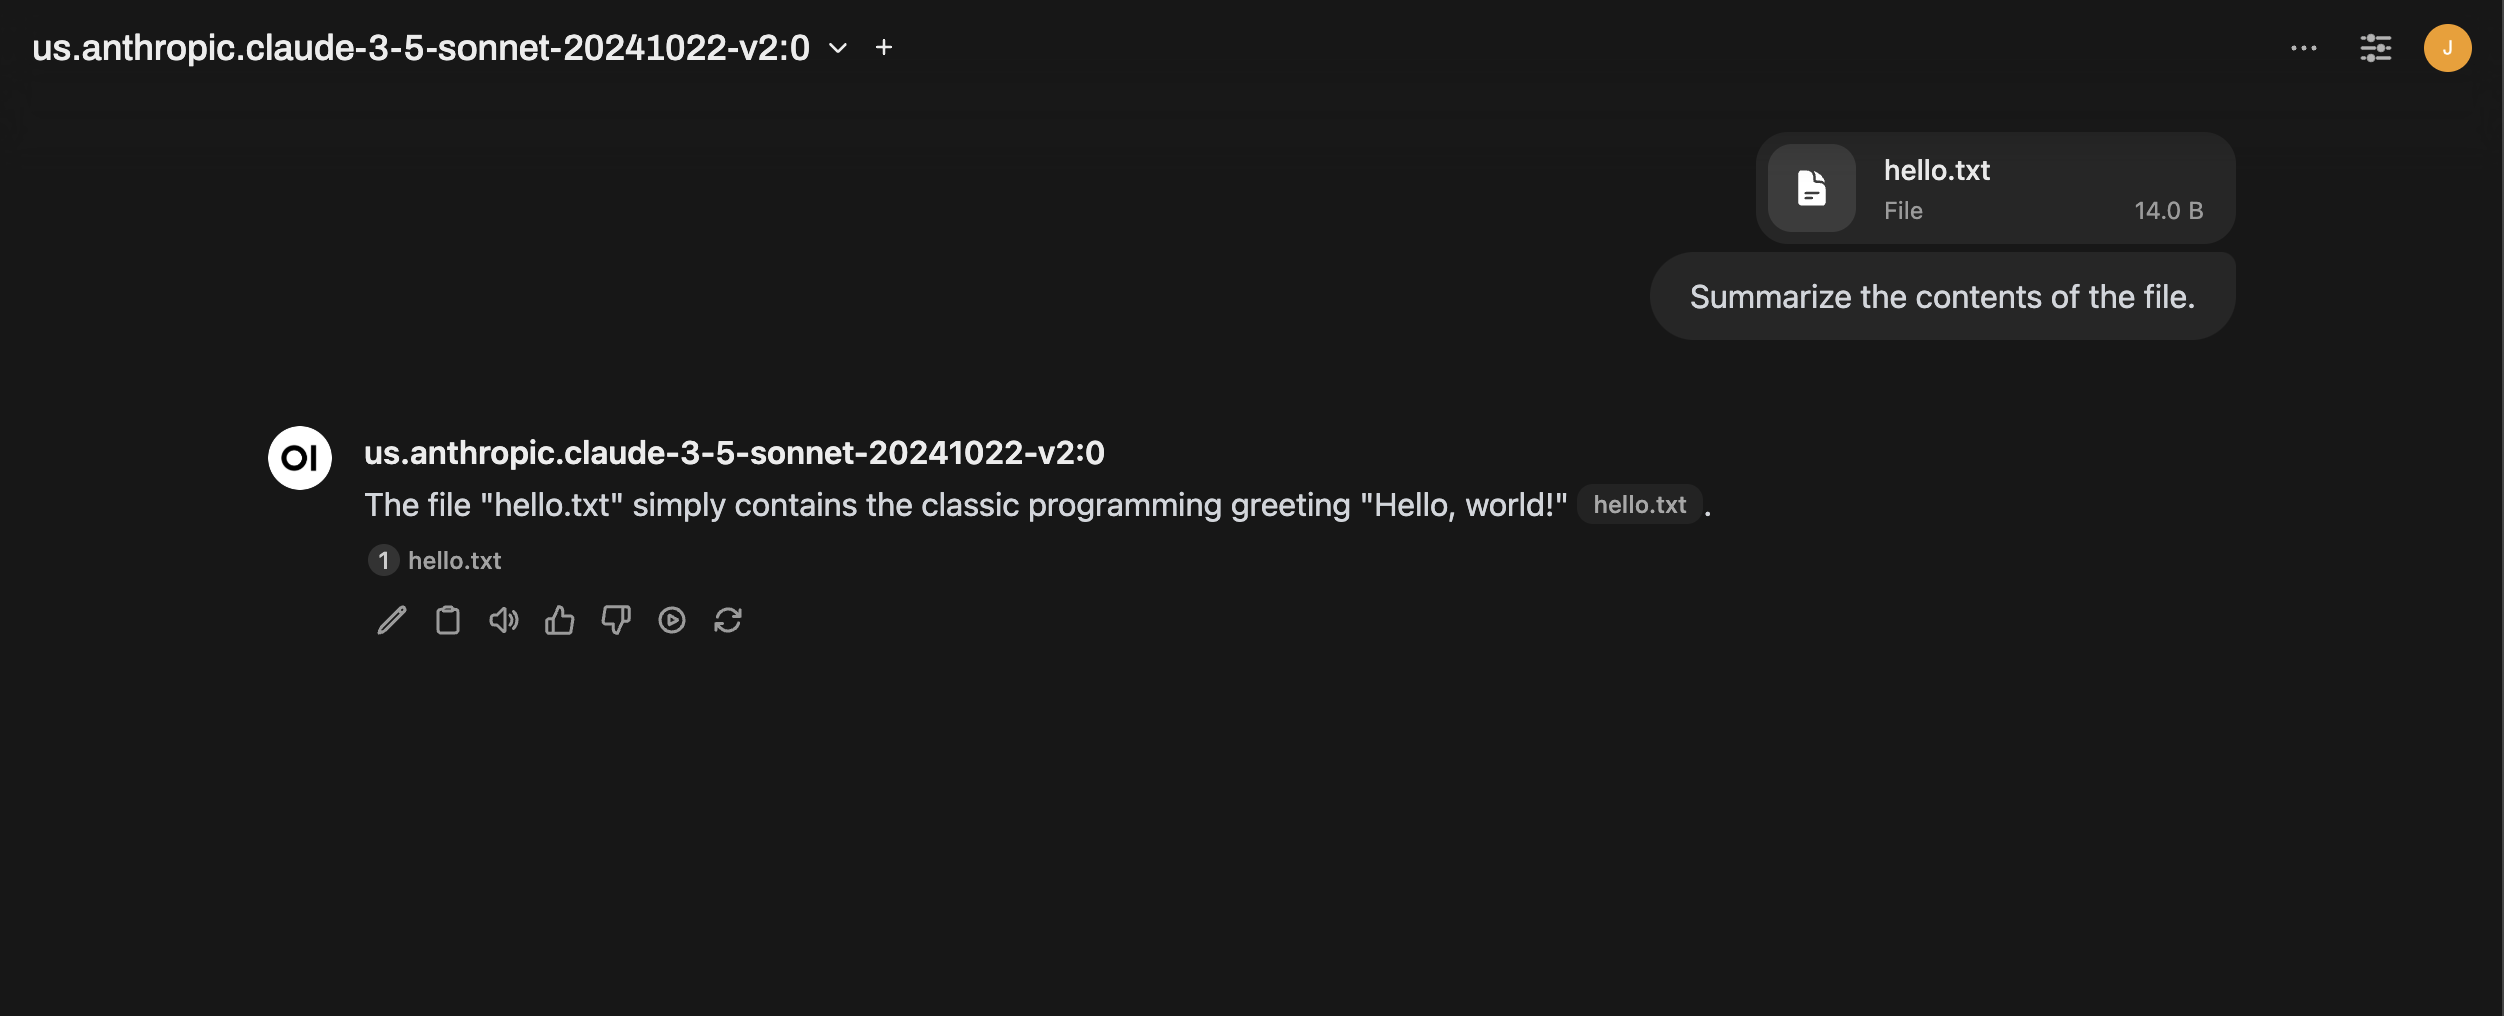This screenshot has height=1016, width=2504.
Task: Start a new chat with the plus button
Action: pyautogui.click(x=884, y=47)
